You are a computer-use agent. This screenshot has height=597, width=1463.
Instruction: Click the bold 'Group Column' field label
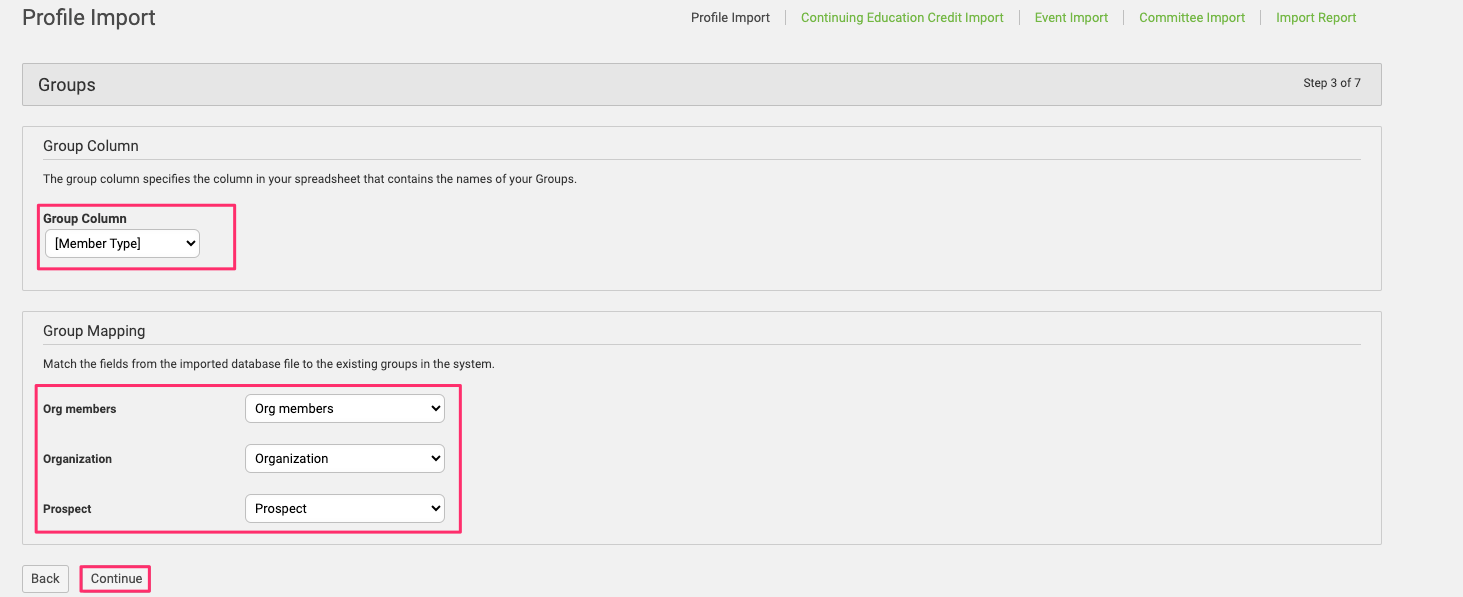pos(85,218)
